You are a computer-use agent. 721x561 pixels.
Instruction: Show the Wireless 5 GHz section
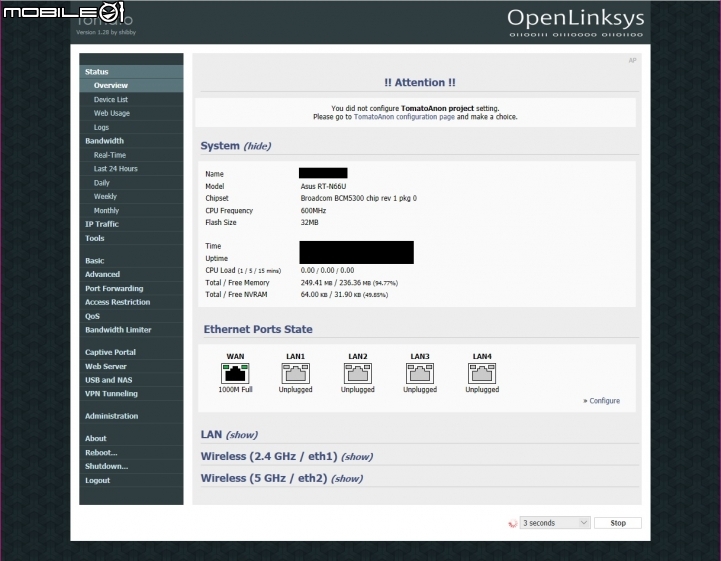click(x=347, y=479)
